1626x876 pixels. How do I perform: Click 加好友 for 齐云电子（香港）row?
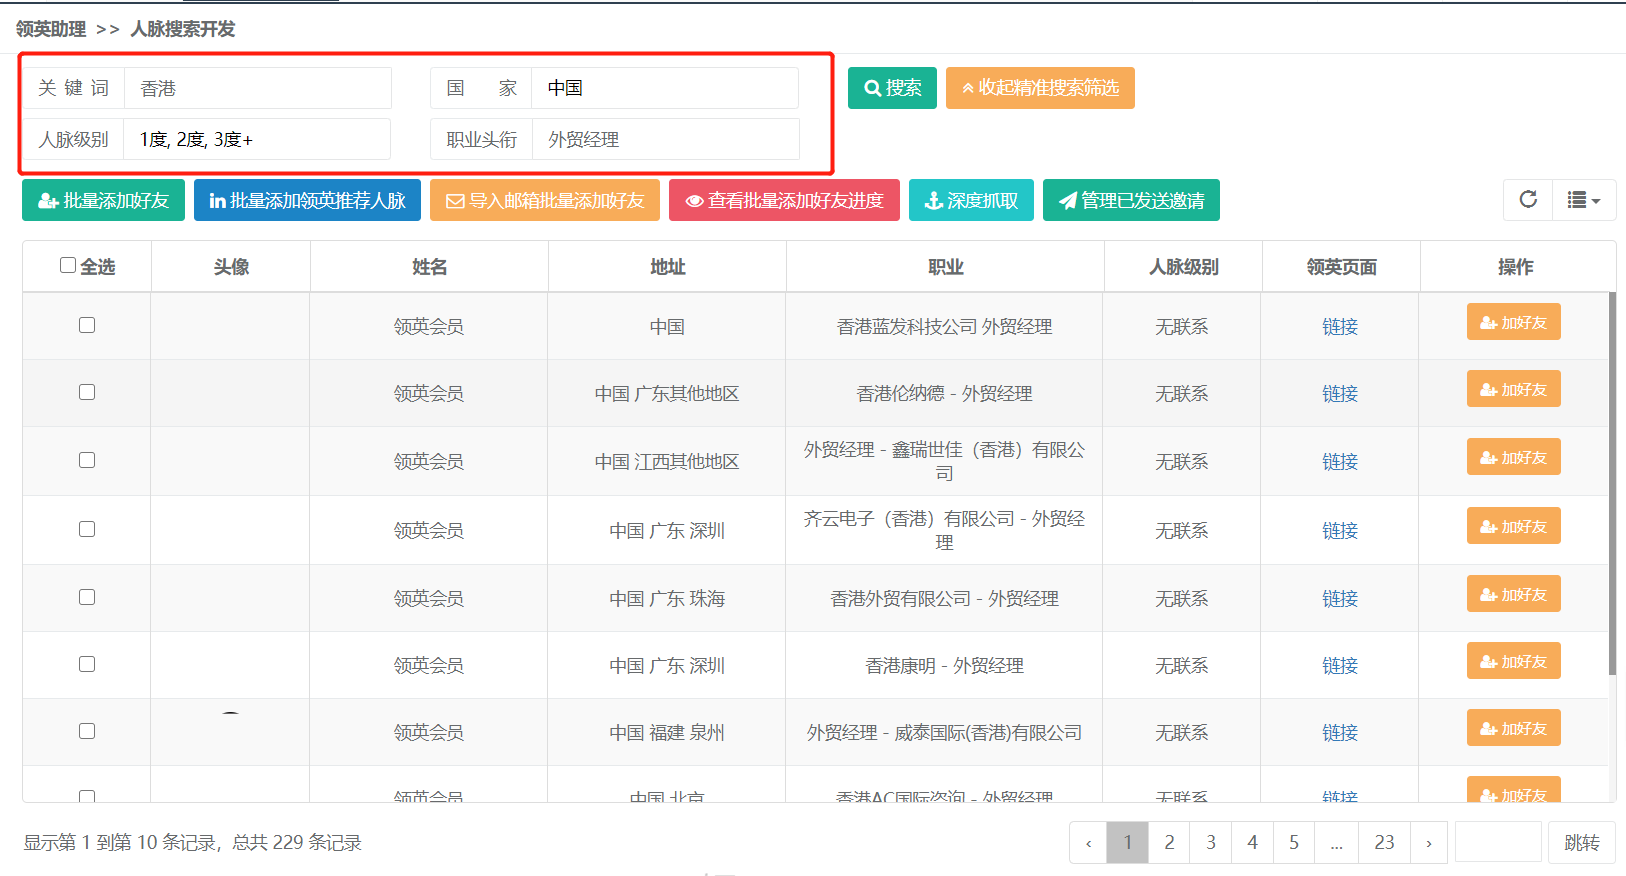1513,526
